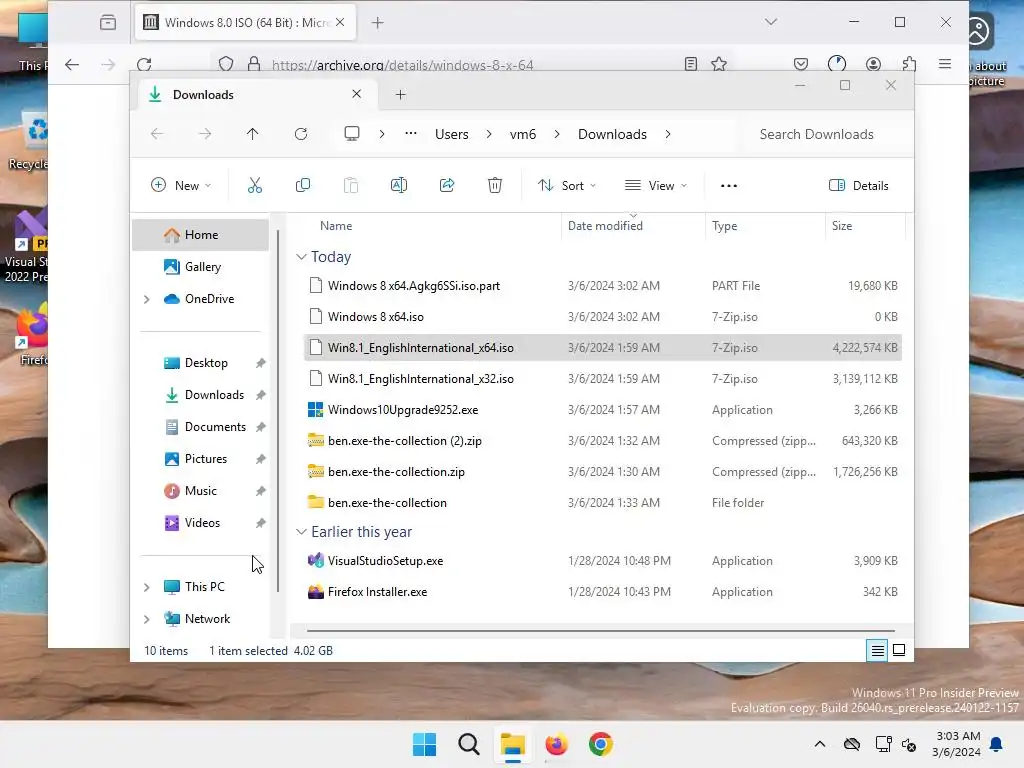Open the Sort dropdown
The image size is (1024, 768).
[566, 185]
